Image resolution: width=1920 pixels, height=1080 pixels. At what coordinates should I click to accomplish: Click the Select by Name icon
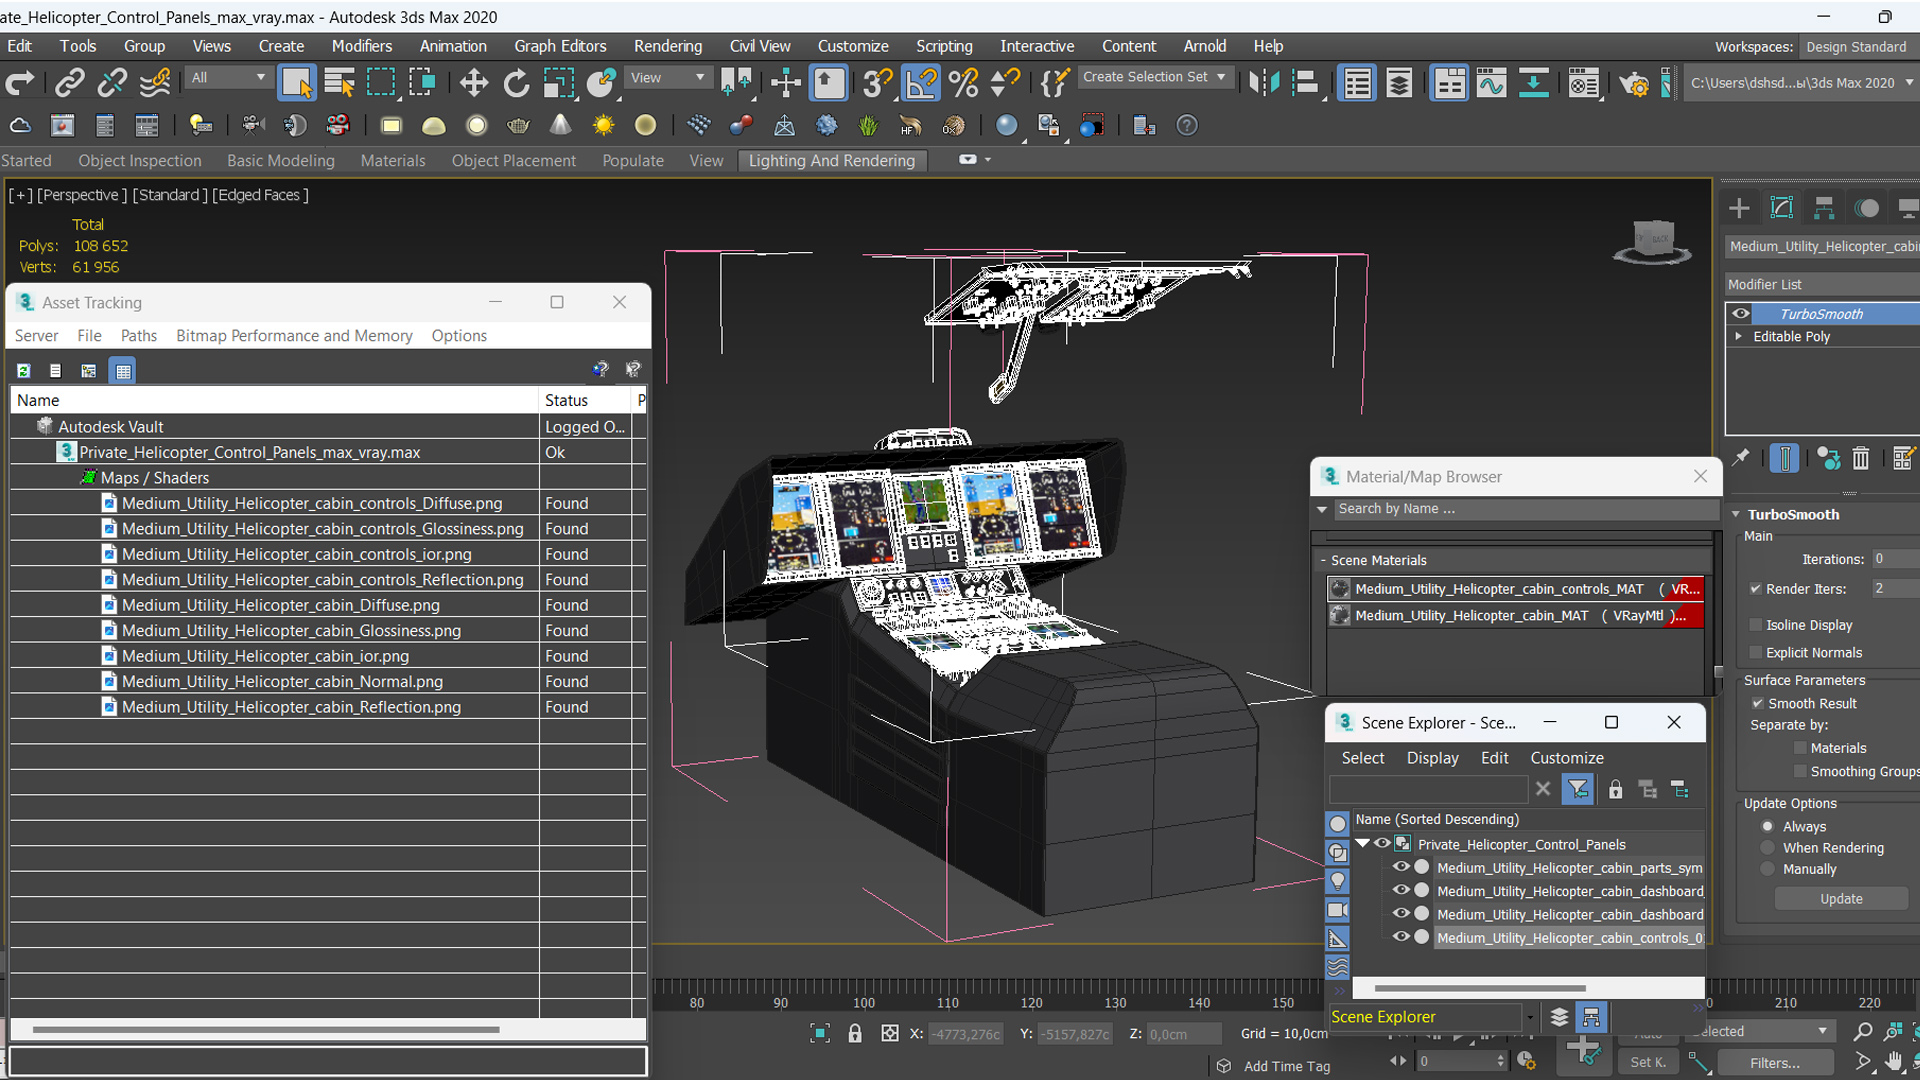pyautogui.click(x=339, y=83)
